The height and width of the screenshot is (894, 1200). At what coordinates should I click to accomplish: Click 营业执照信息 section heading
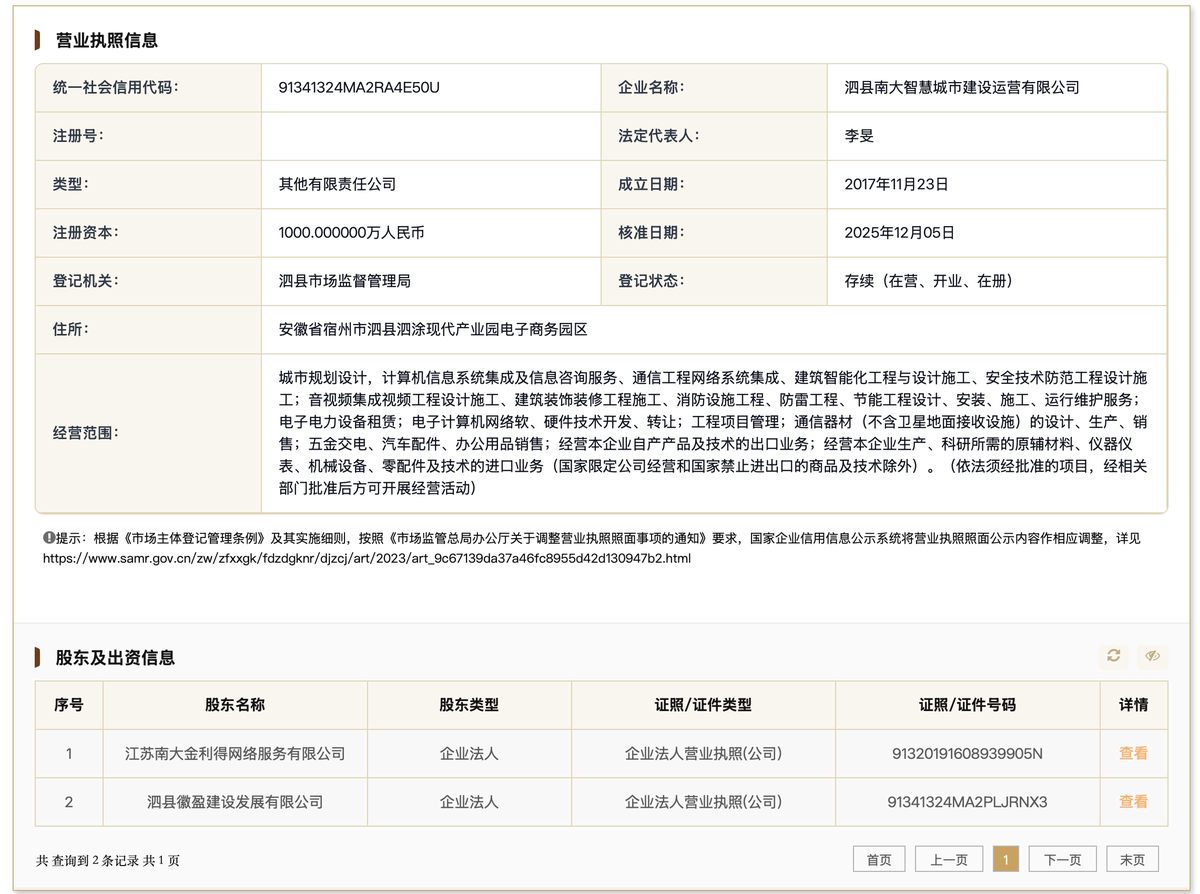(x=106, y=40)
